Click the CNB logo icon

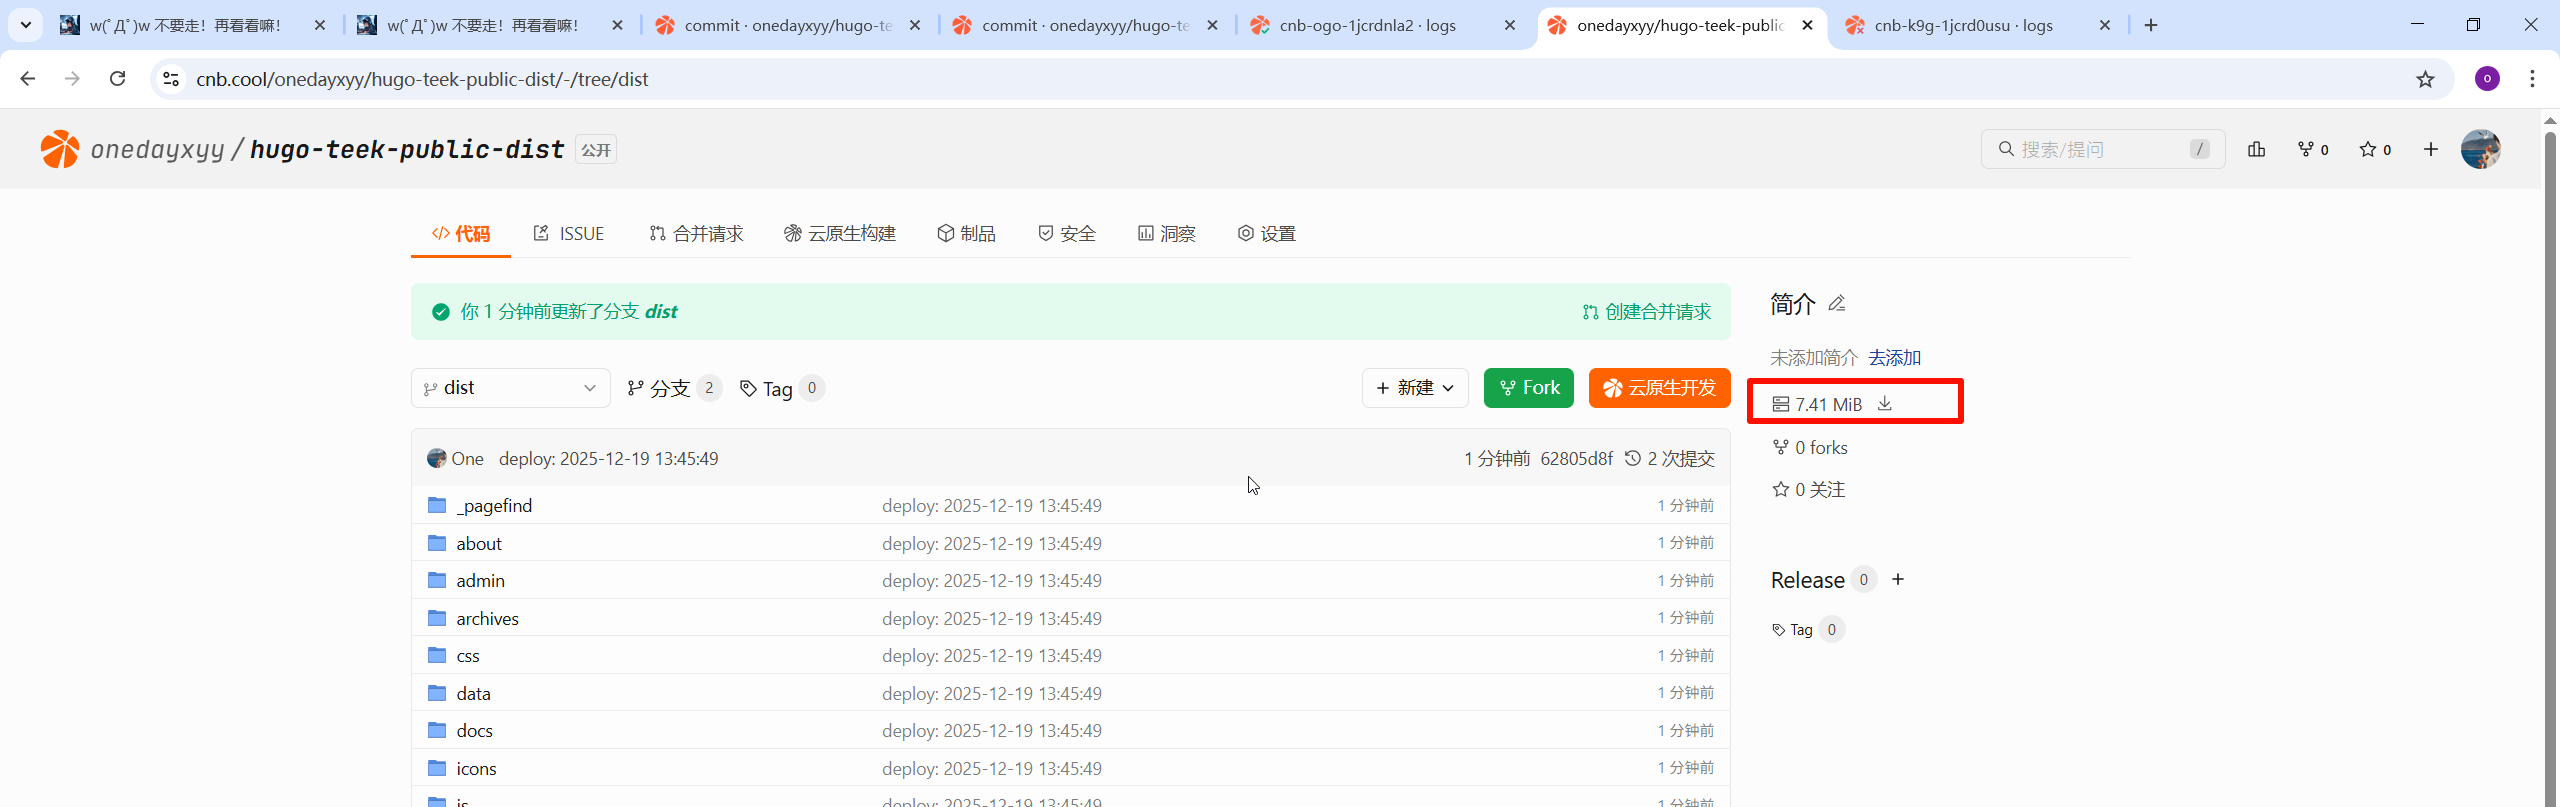pyautogui.click(x=59, y=149)
